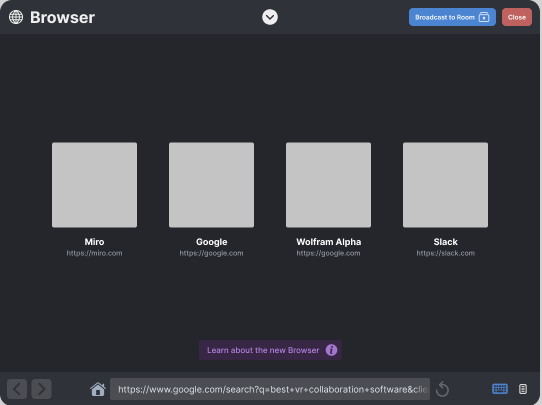Go forward with the right arrow
Viewport: 542px width, 405px height.
click(x=41, y=389)
